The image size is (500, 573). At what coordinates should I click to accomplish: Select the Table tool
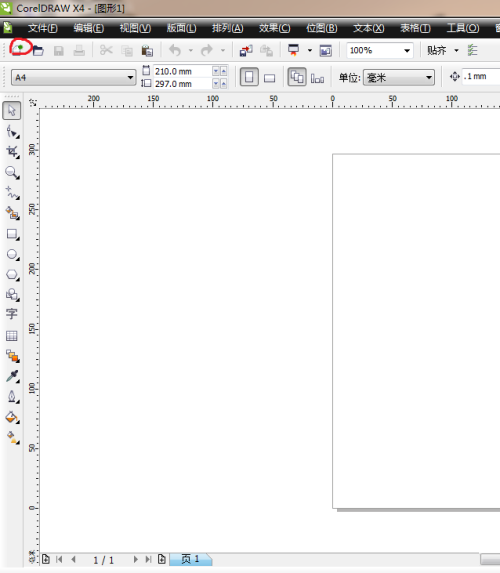point(12,335)
